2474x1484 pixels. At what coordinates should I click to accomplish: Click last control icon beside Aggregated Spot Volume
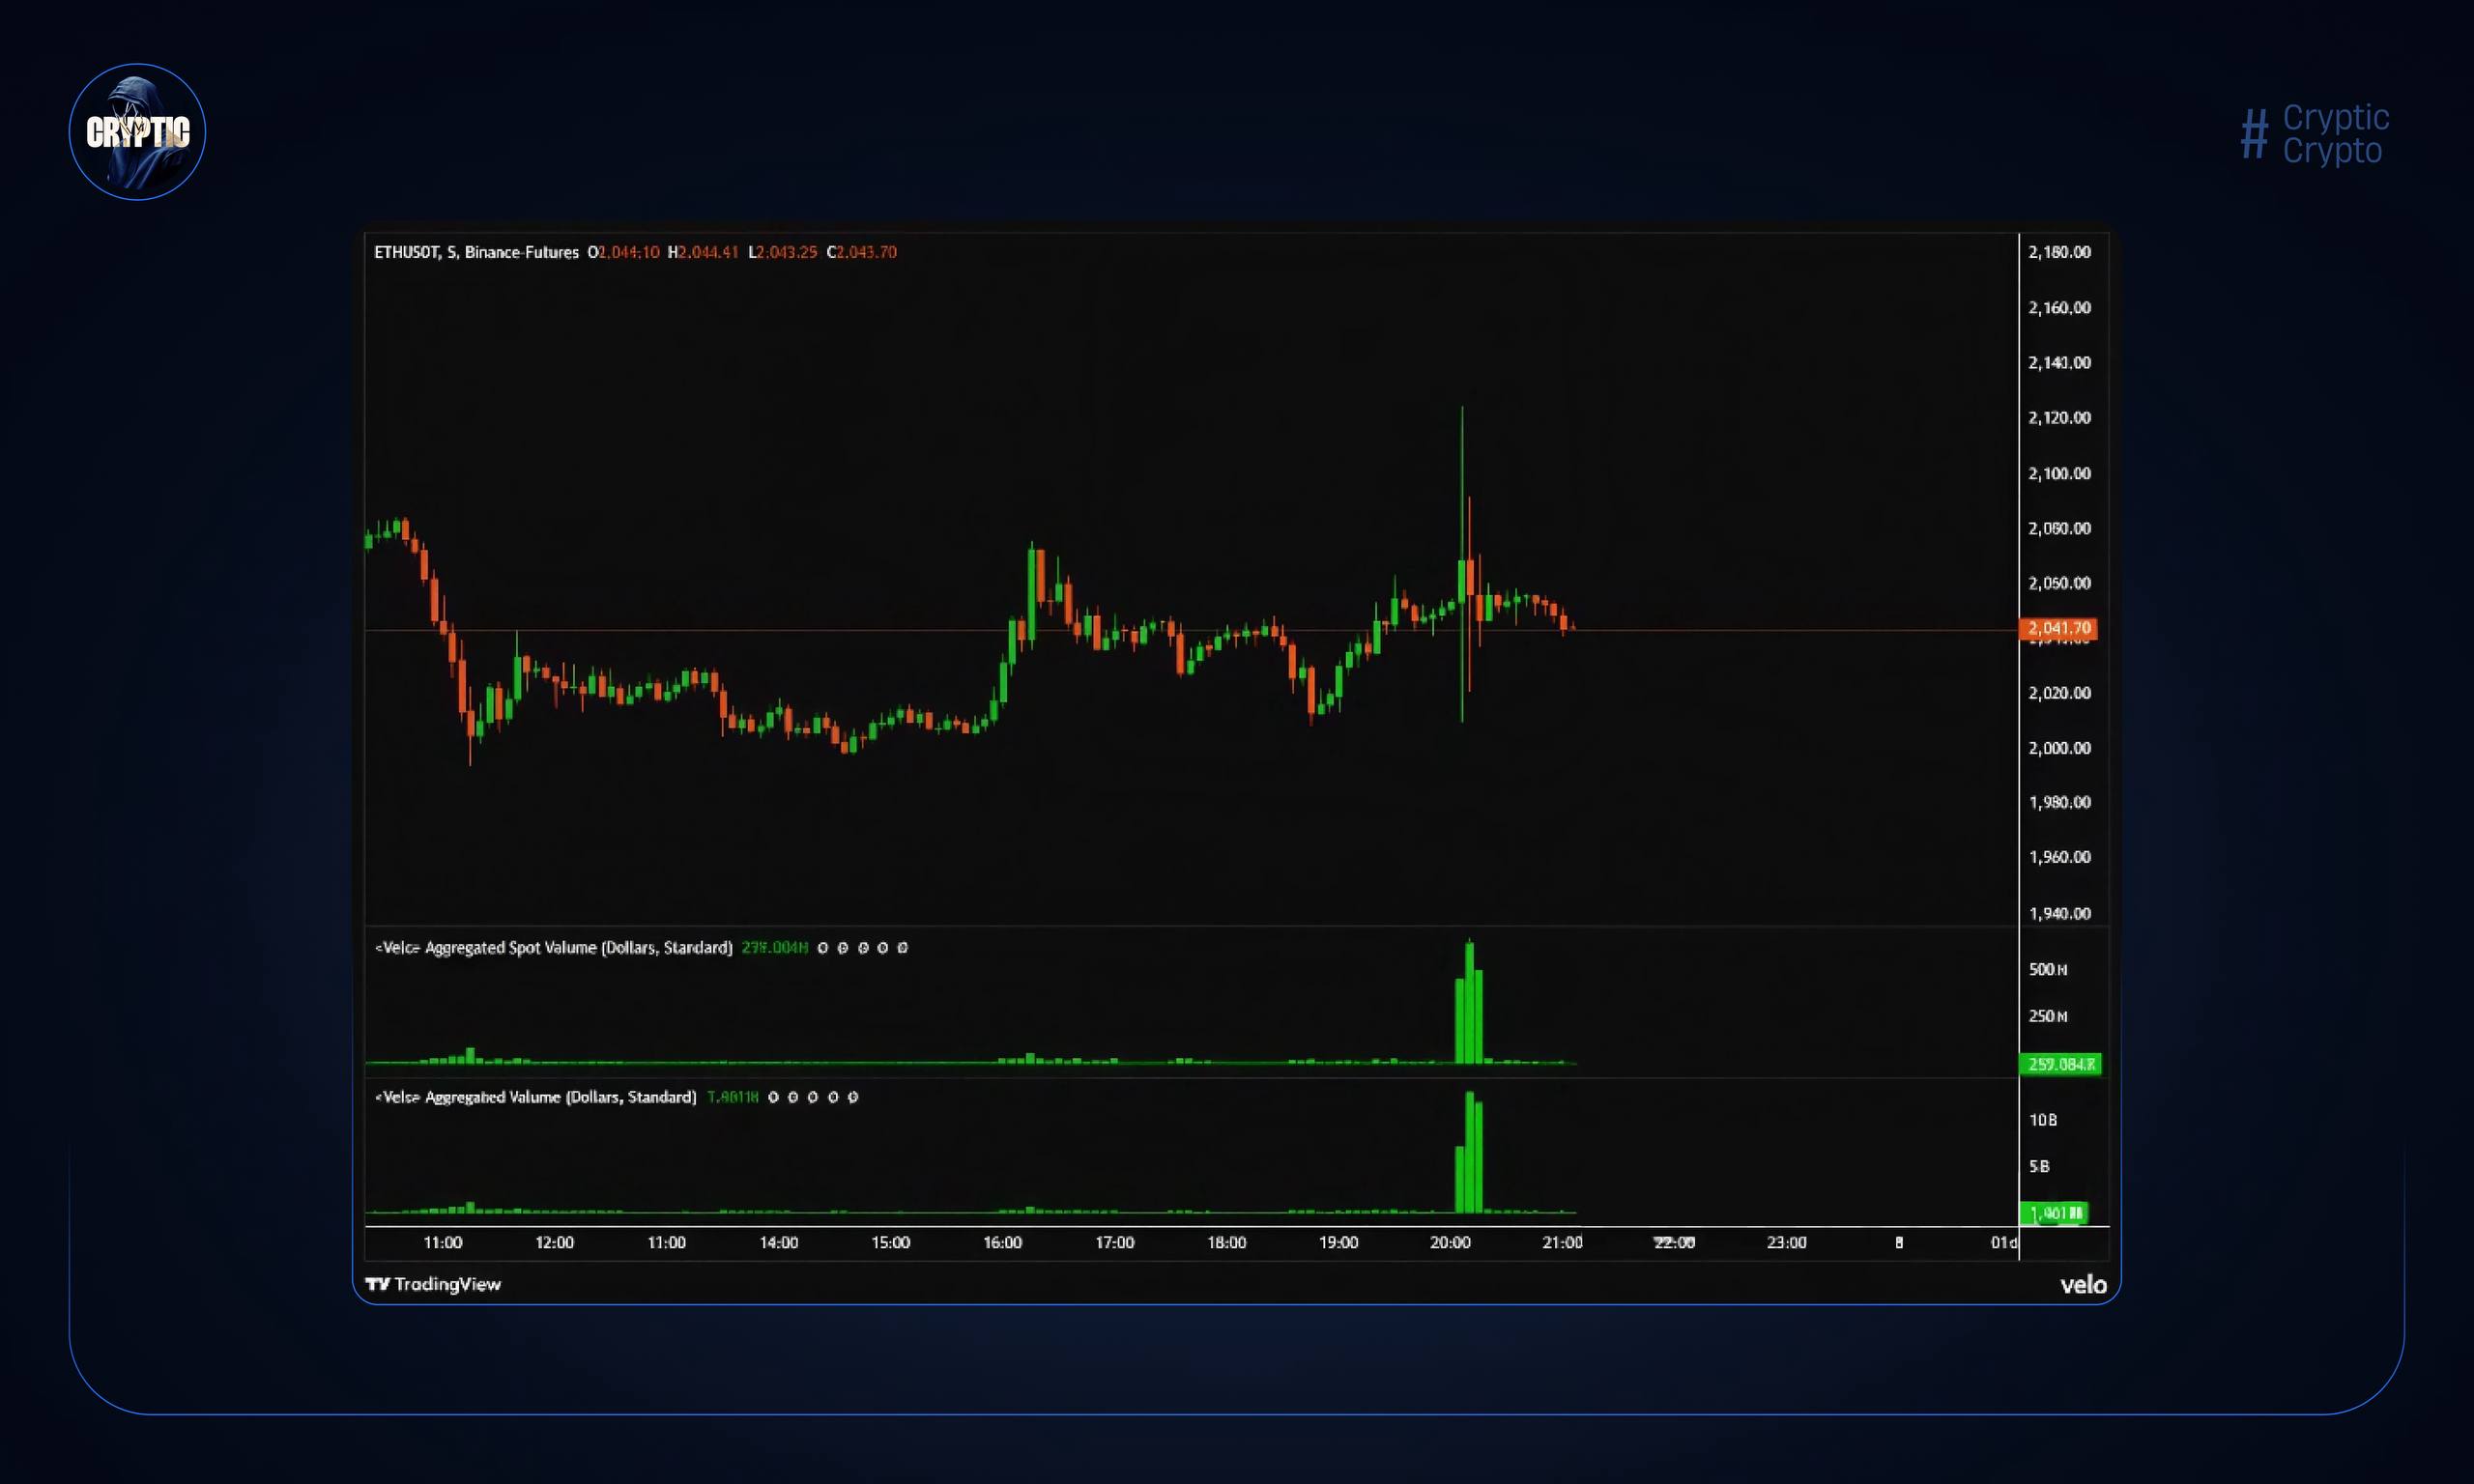[x=902, y=948]
